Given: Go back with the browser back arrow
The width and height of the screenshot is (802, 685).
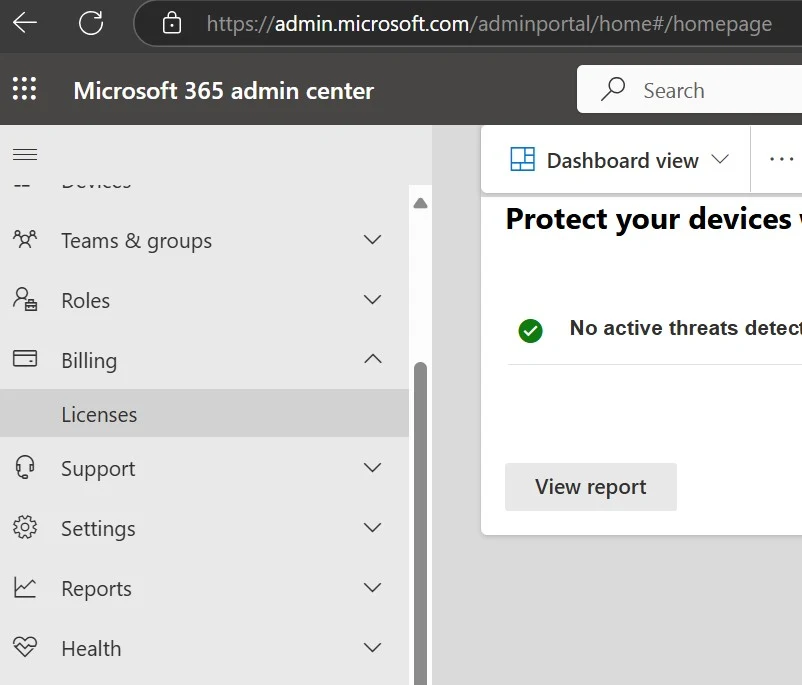Looking at the screenshot, I should (25, 23).
